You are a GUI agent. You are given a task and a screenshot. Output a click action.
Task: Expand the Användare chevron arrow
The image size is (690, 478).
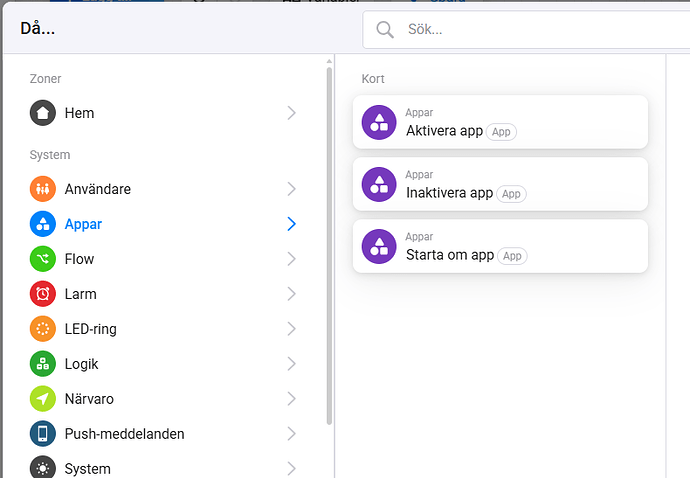click(291, 189)
